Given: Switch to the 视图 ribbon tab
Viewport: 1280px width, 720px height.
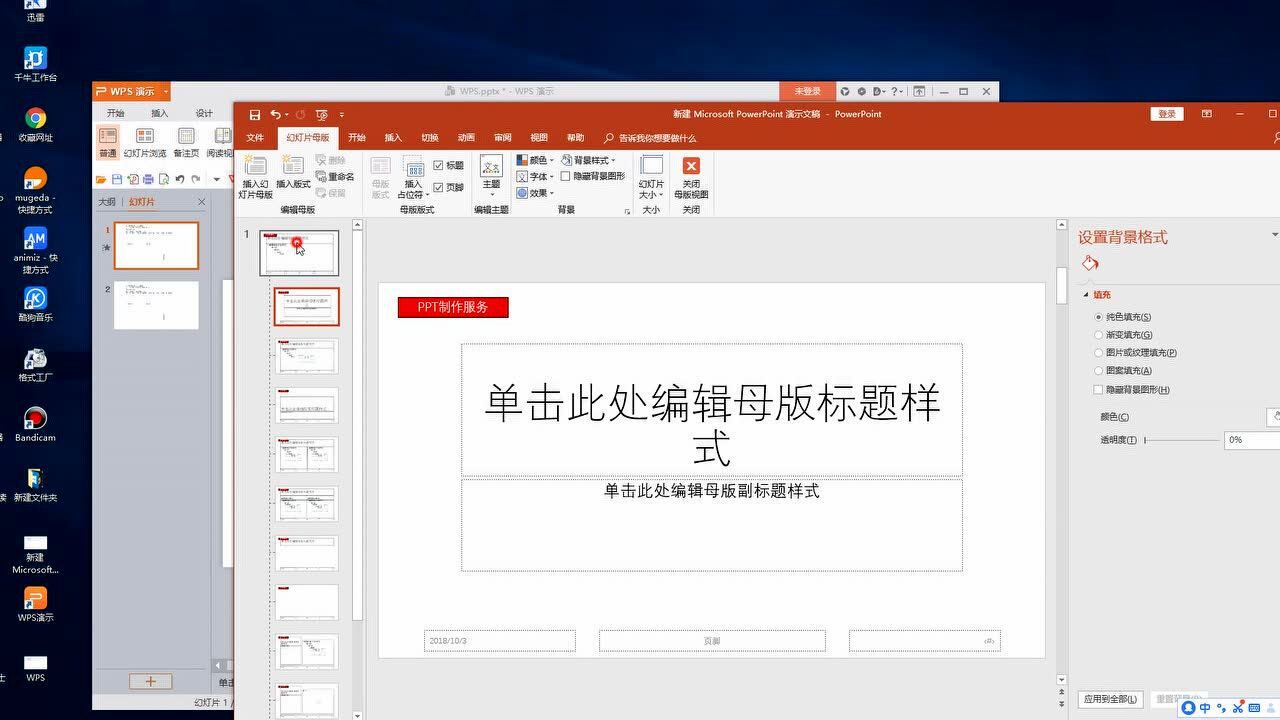Looking at the screenshot, I should coord(539,137).
